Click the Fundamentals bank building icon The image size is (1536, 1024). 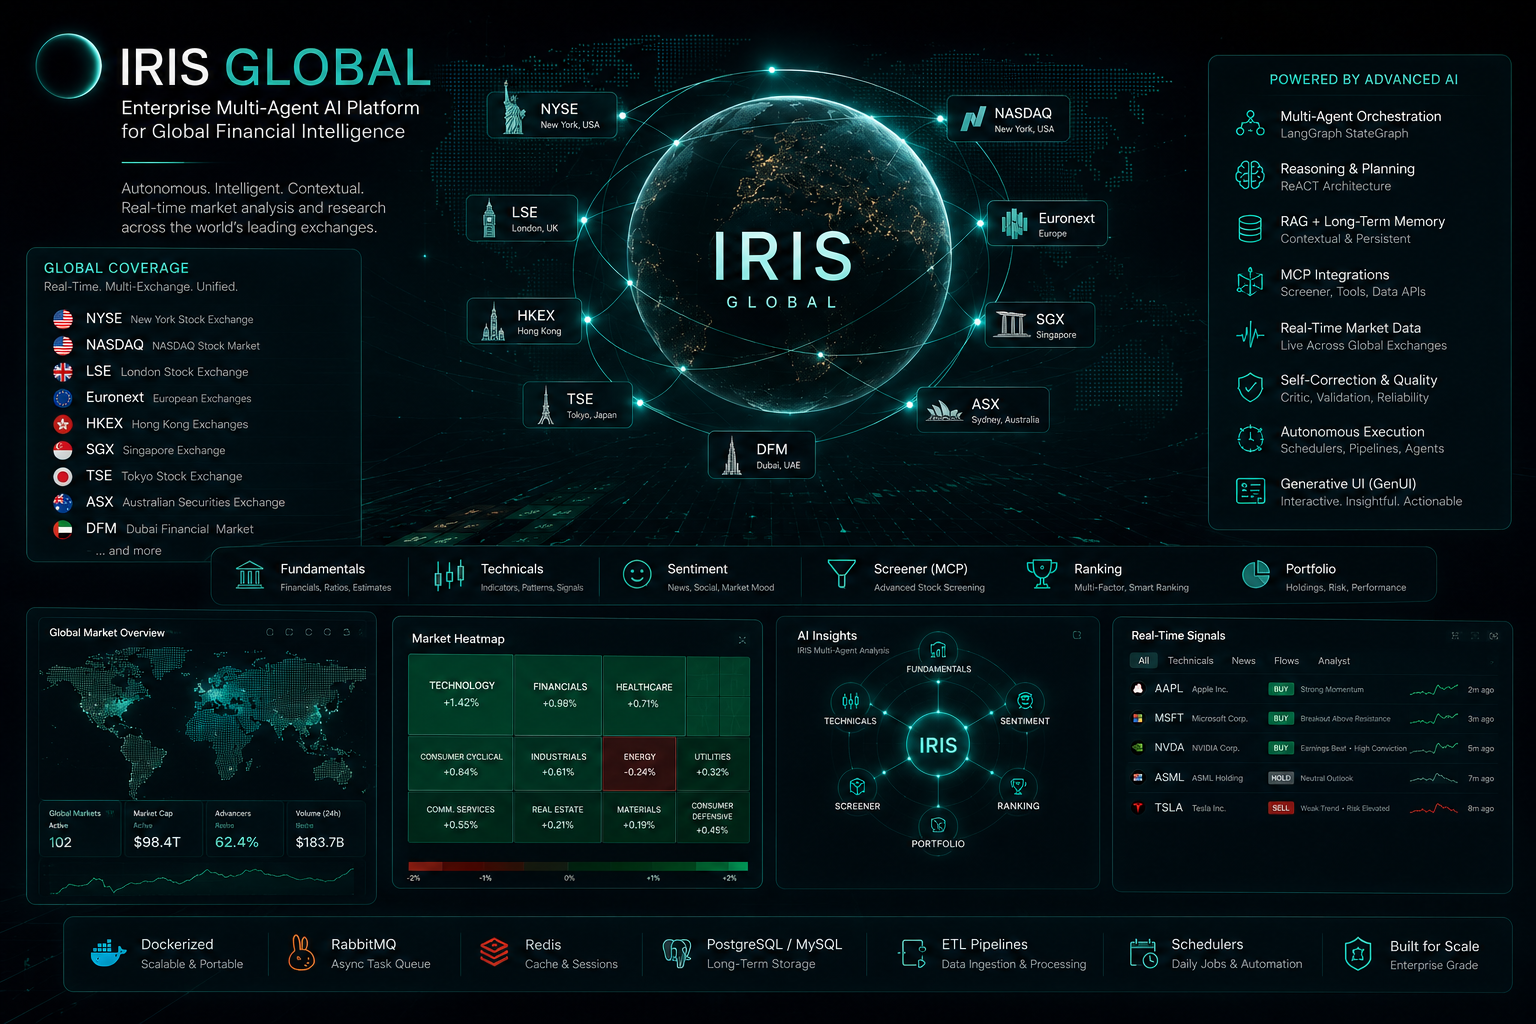tap(249, 574)
